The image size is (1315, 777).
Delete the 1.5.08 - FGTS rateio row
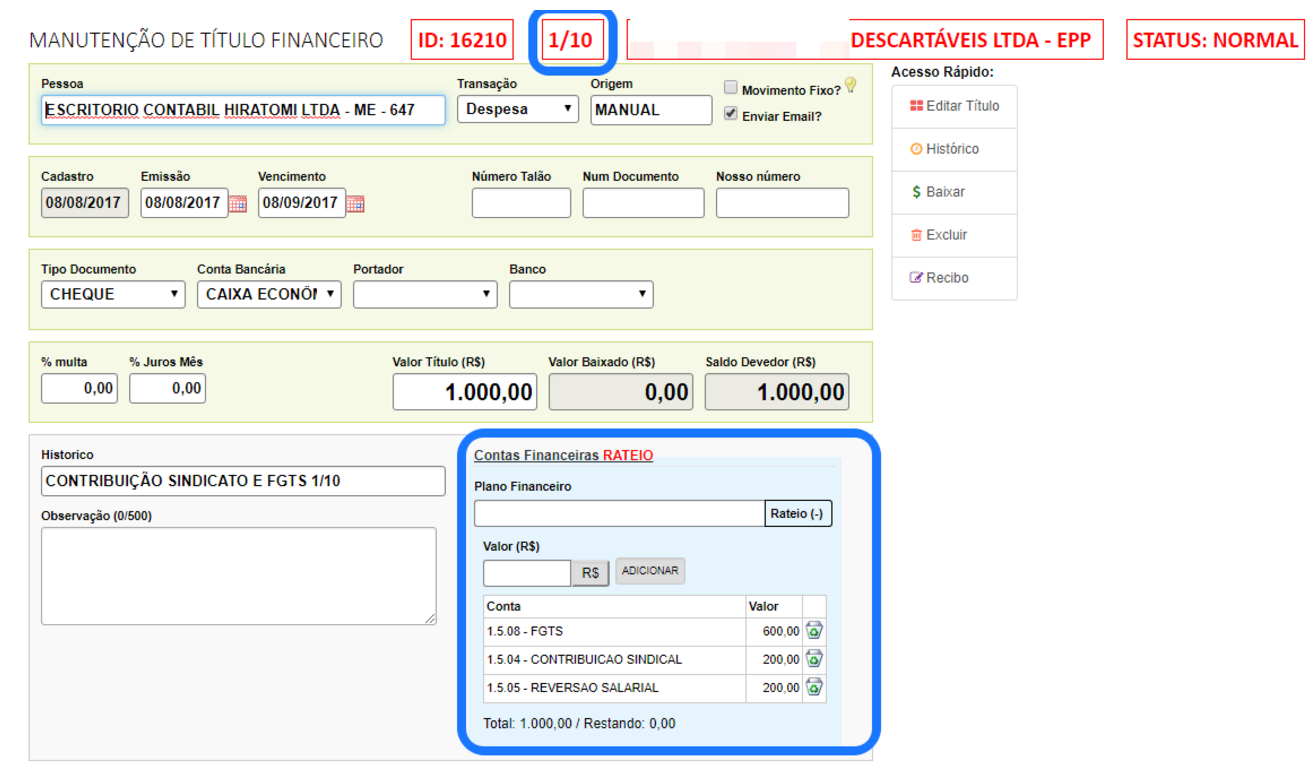814,631
